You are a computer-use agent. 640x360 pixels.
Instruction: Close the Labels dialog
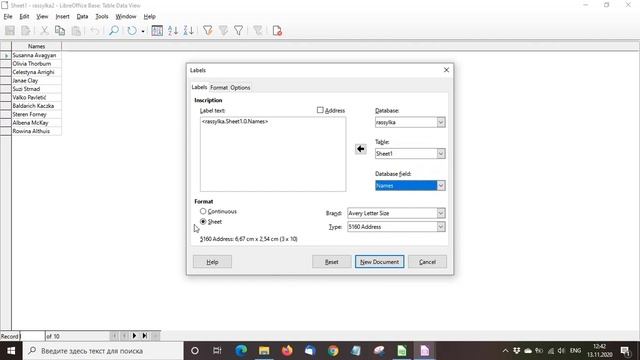coord(446,70)
